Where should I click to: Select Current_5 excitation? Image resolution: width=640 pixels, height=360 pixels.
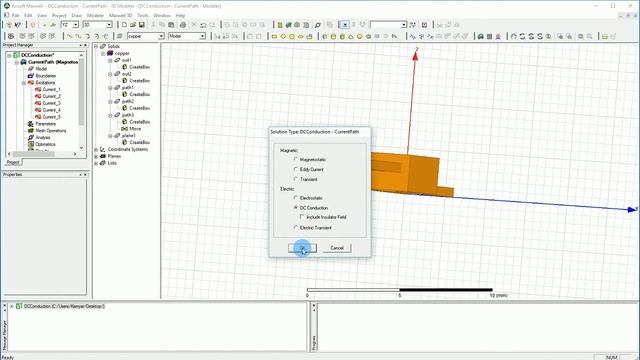tap(51, 117)
